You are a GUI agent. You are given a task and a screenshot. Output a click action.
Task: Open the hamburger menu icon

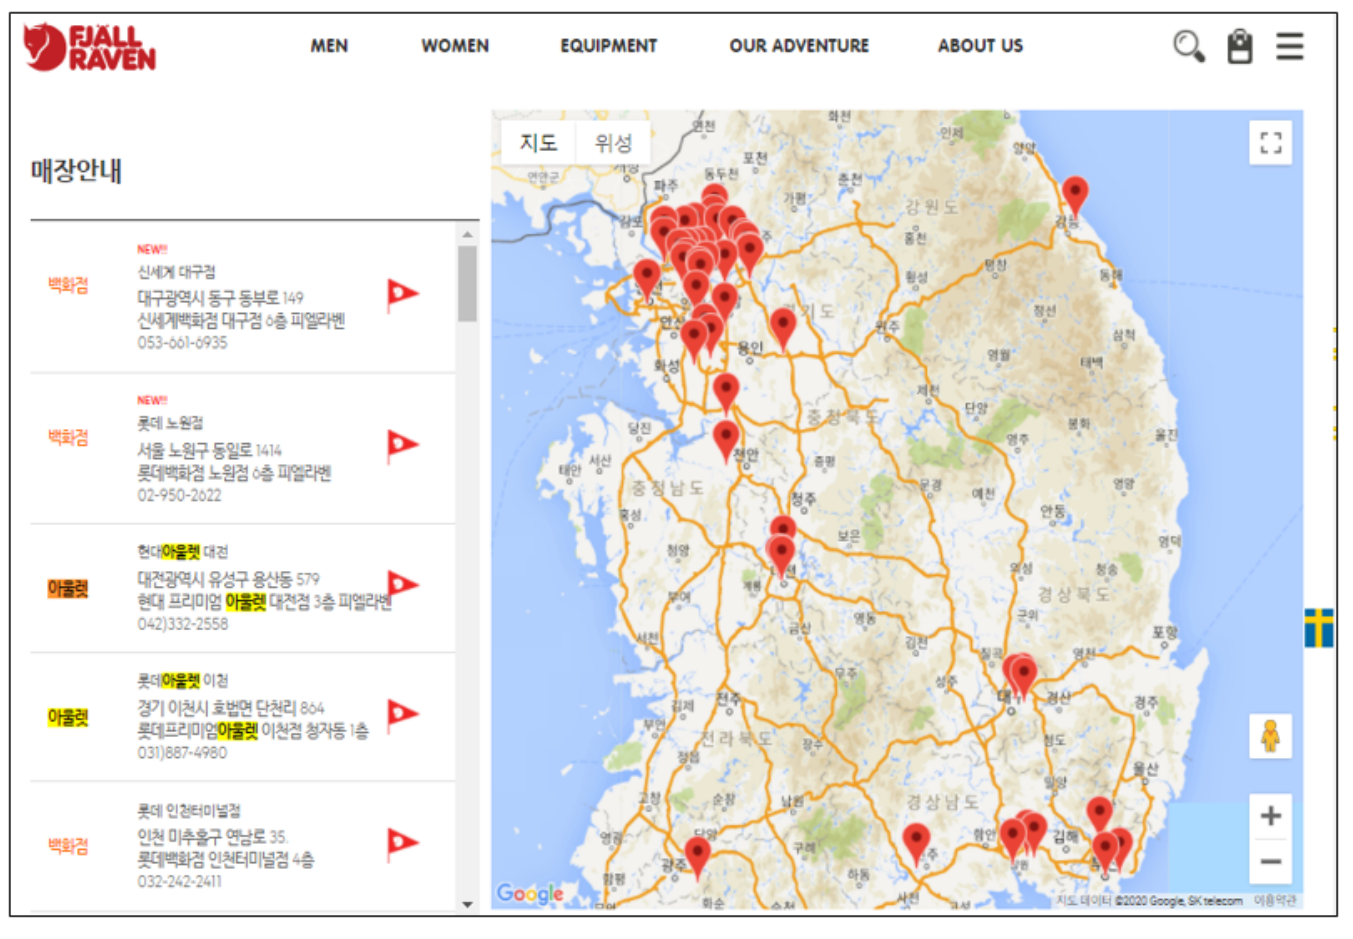click(1290, 46)
